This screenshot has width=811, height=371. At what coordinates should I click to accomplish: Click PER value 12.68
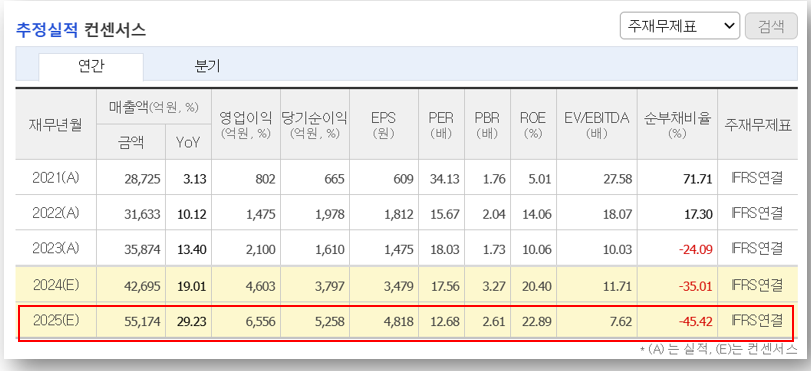coord(444,322)
